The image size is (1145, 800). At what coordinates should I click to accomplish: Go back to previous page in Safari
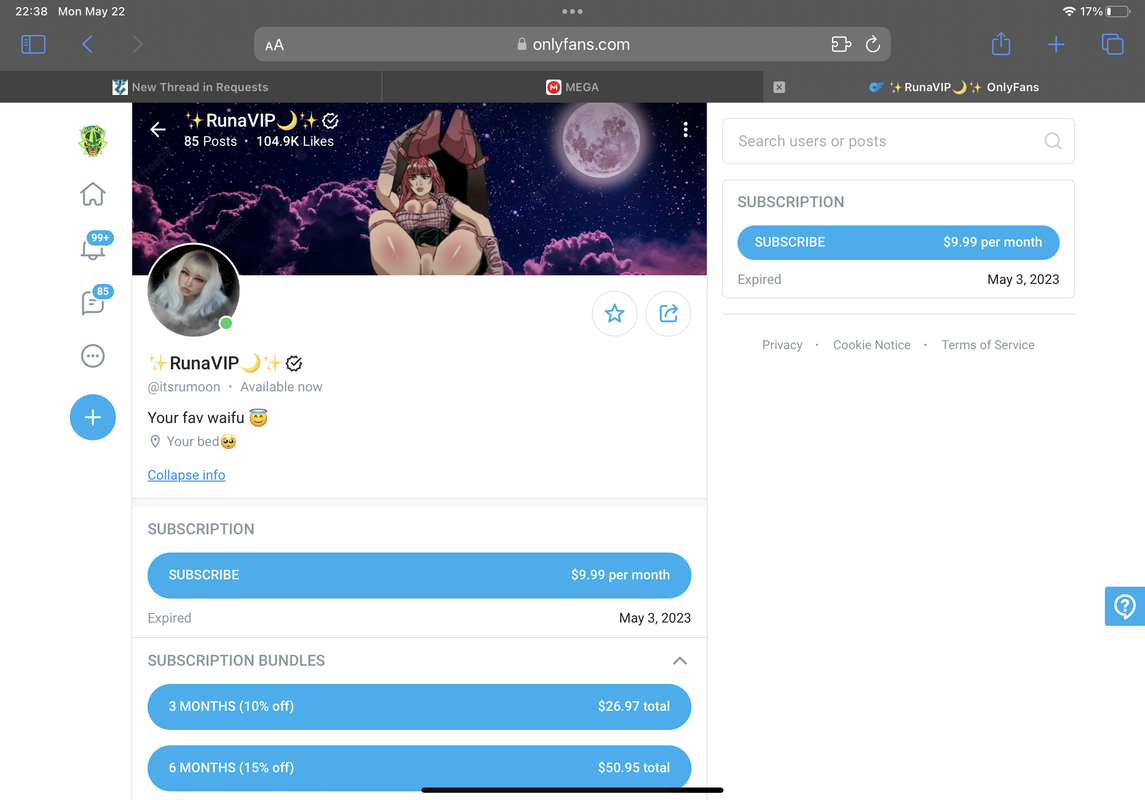point(87,45)
